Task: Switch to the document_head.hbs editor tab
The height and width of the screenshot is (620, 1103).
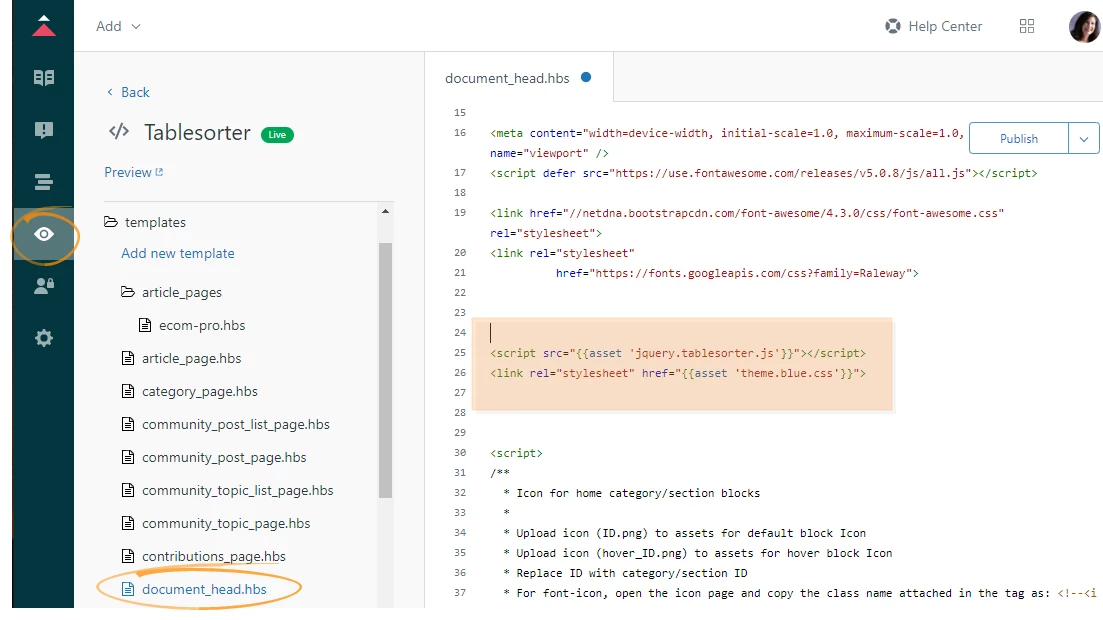Action: [518, 78]
